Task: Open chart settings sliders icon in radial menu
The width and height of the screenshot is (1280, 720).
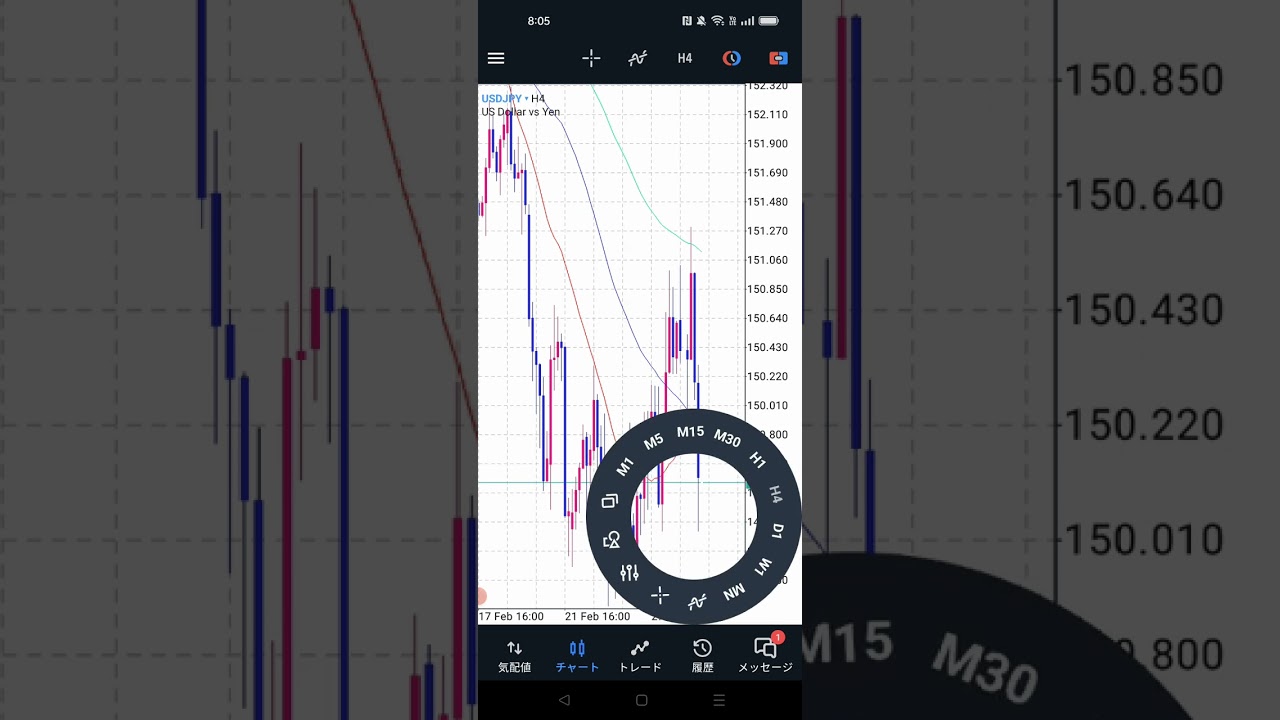Action: coord(629,573)
